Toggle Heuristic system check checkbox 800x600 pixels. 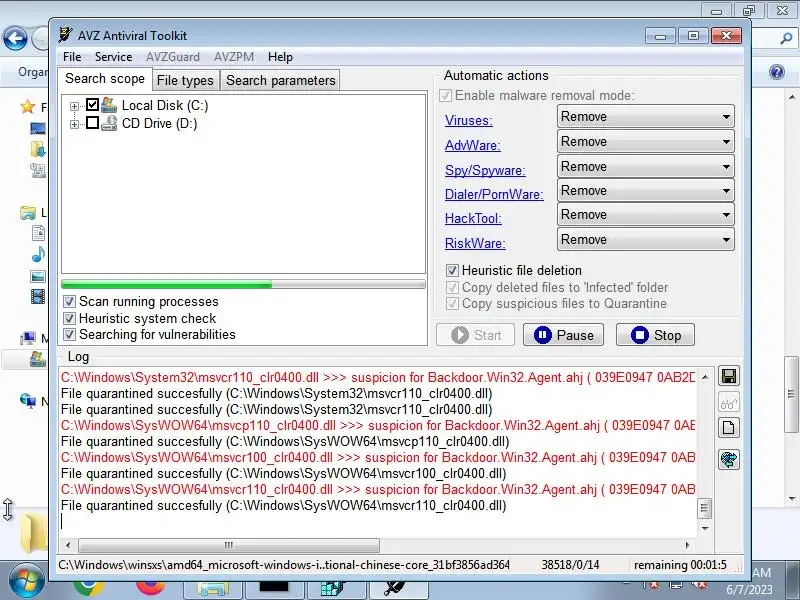(x=69, y=318)
